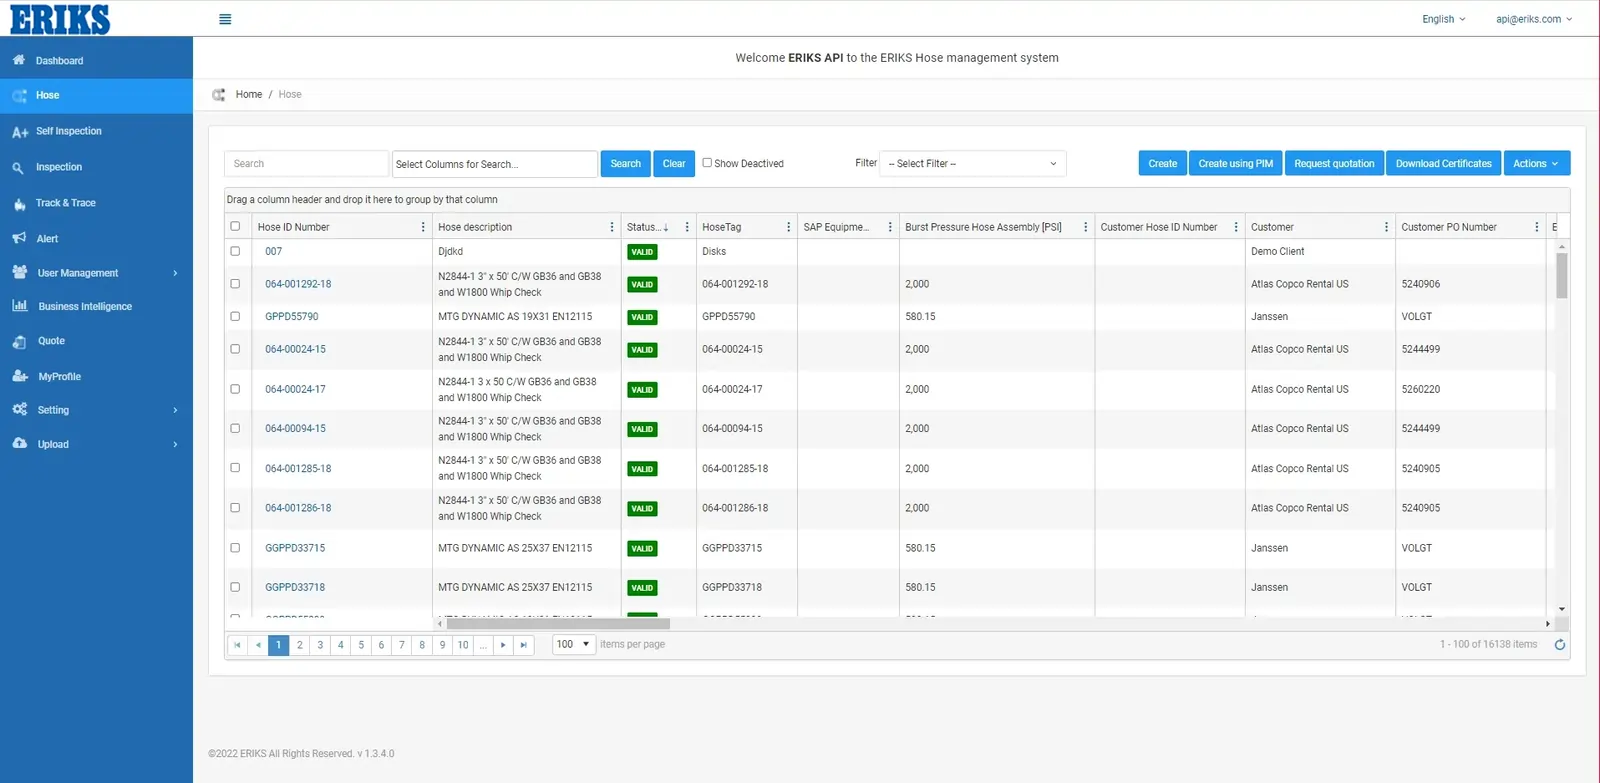Check the row checkbox for 064-001292-18
Image resolution: width=1600 pixels, height=783 pixels.
point(235,284)
